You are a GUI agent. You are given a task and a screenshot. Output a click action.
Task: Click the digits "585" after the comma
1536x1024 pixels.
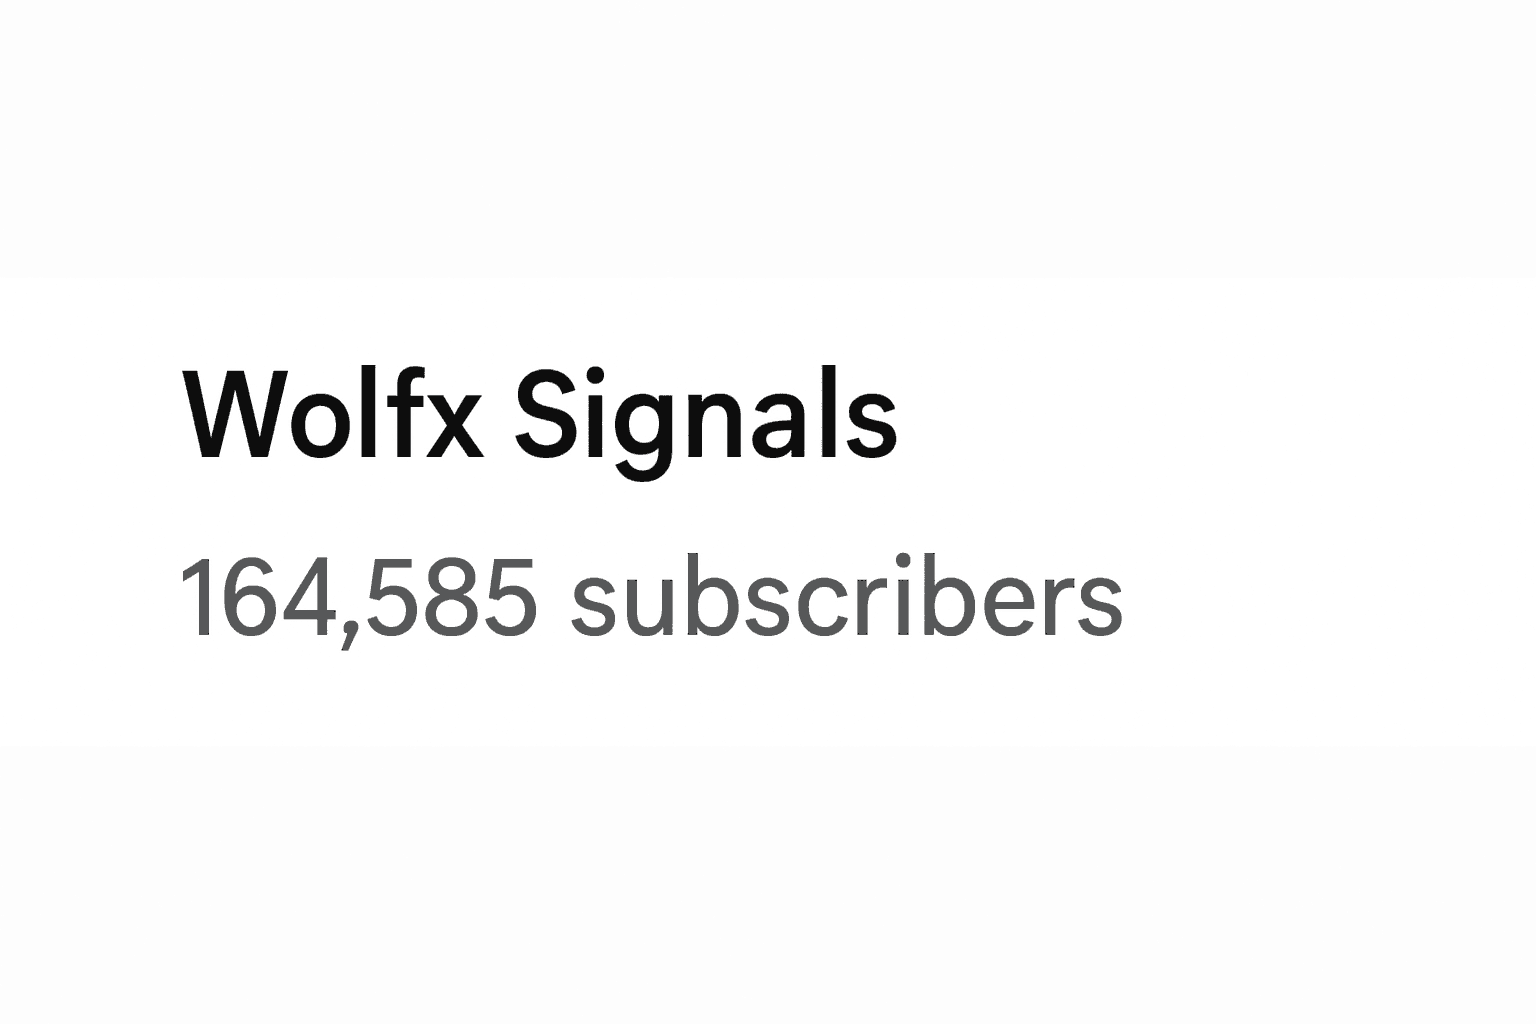coord(450,598)
